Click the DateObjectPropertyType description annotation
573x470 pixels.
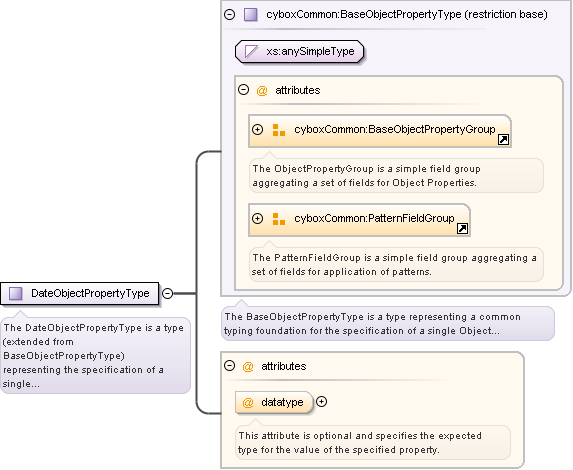pos(95,355)
